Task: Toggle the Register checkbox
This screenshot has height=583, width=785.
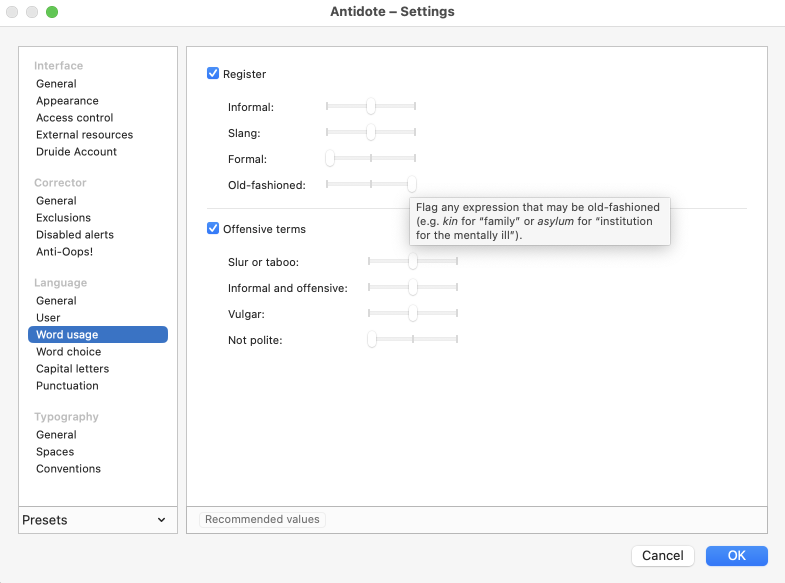Action: click(213, 74)
